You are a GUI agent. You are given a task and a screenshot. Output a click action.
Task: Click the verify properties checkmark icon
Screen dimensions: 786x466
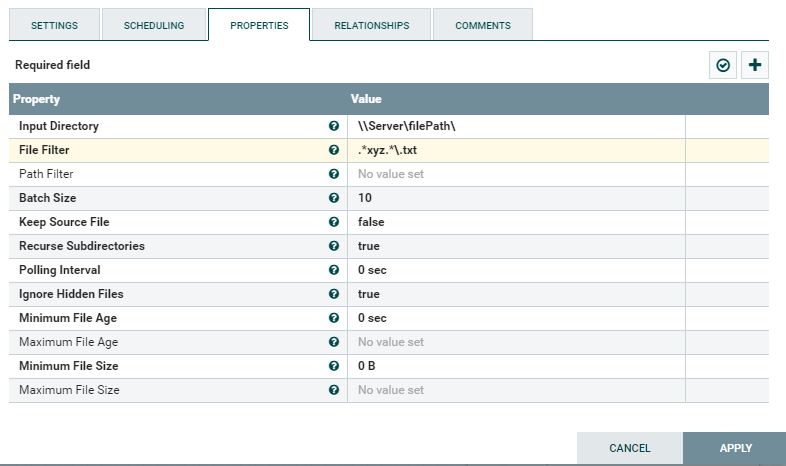723,66
